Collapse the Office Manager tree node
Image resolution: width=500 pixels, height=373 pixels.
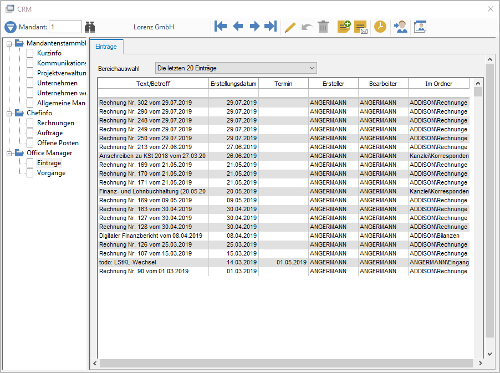pyautogui.click(x=9, y=153)
